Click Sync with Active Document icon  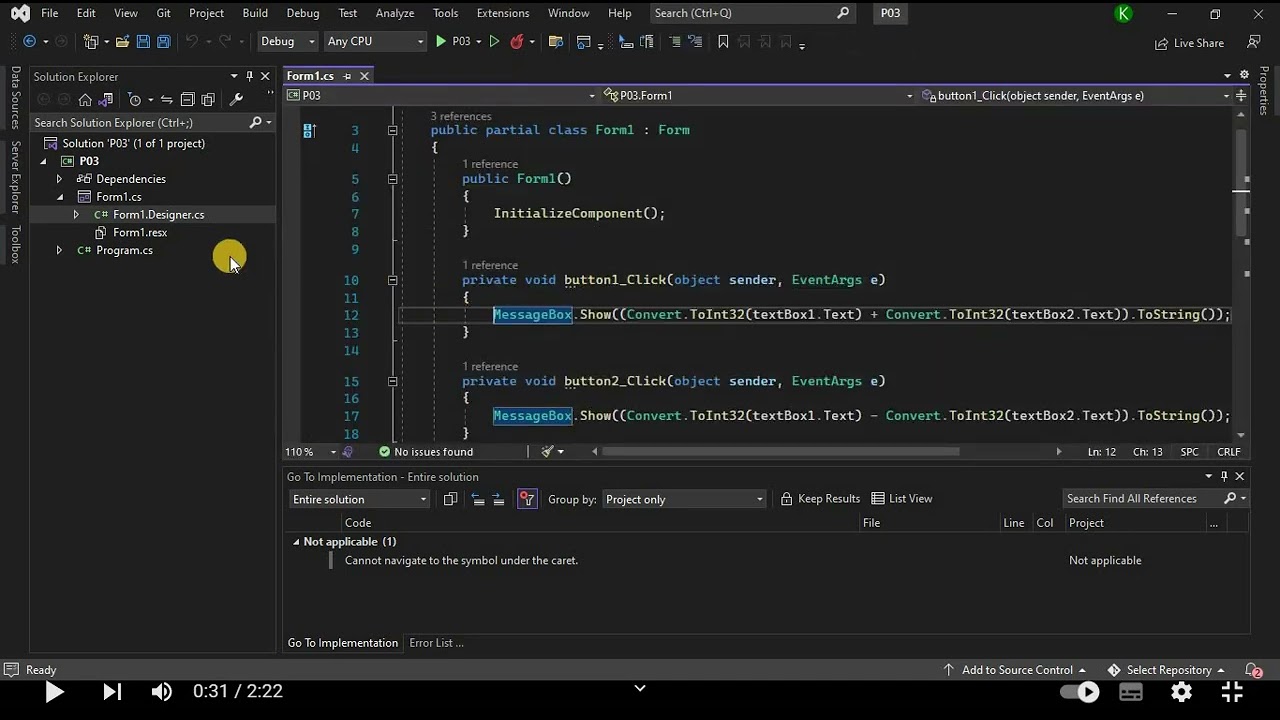(x=166, y=99)
